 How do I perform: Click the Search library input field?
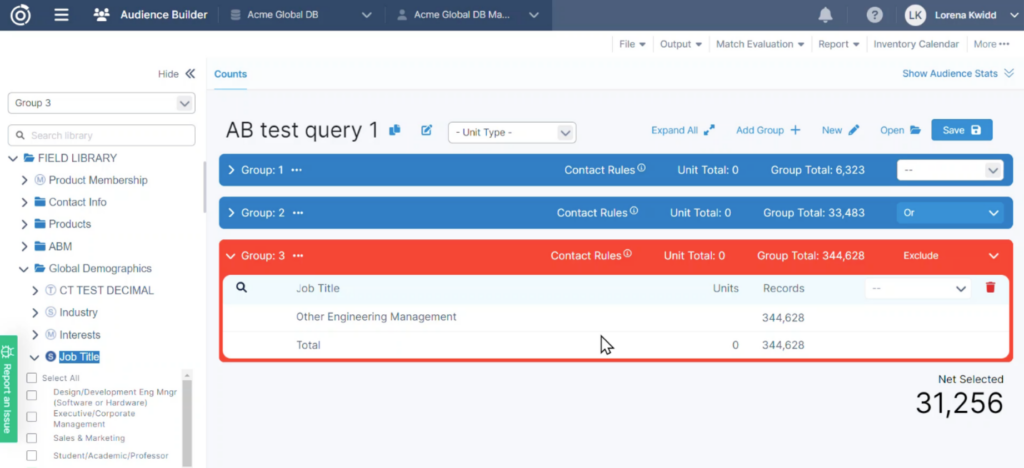point(102,135)
